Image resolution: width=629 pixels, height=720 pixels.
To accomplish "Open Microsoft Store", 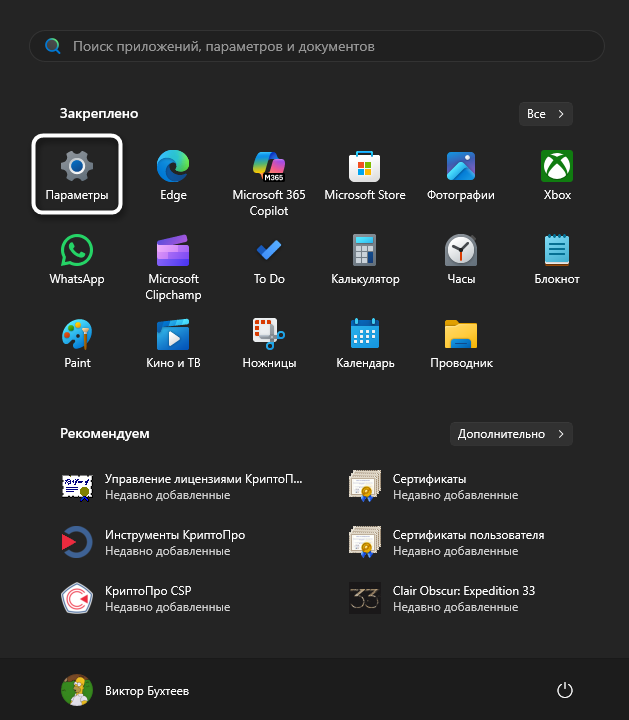I will tap(365, 174).
